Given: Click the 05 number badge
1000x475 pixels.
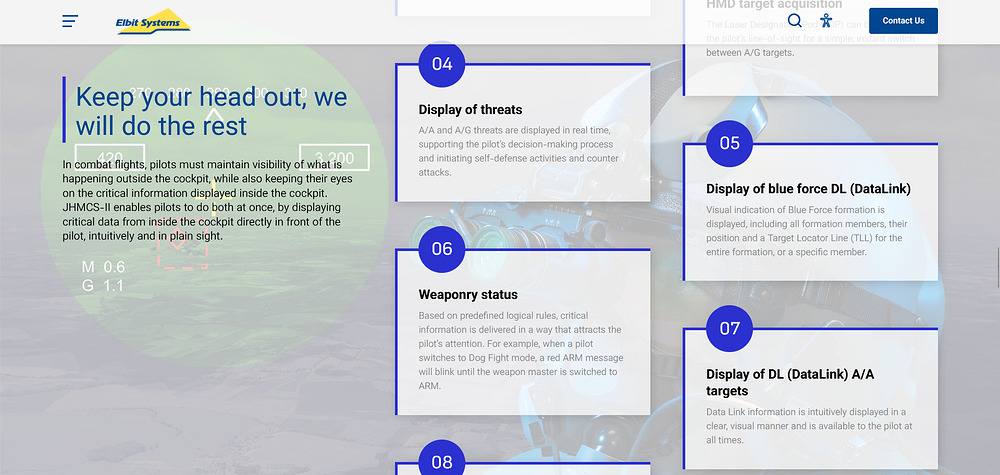Looking at the screenshot, I should click(730, 143).
